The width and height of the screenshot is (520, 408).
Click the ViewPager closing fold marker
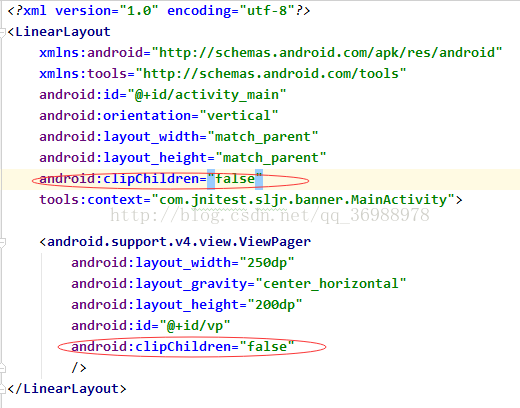[2, 368]
